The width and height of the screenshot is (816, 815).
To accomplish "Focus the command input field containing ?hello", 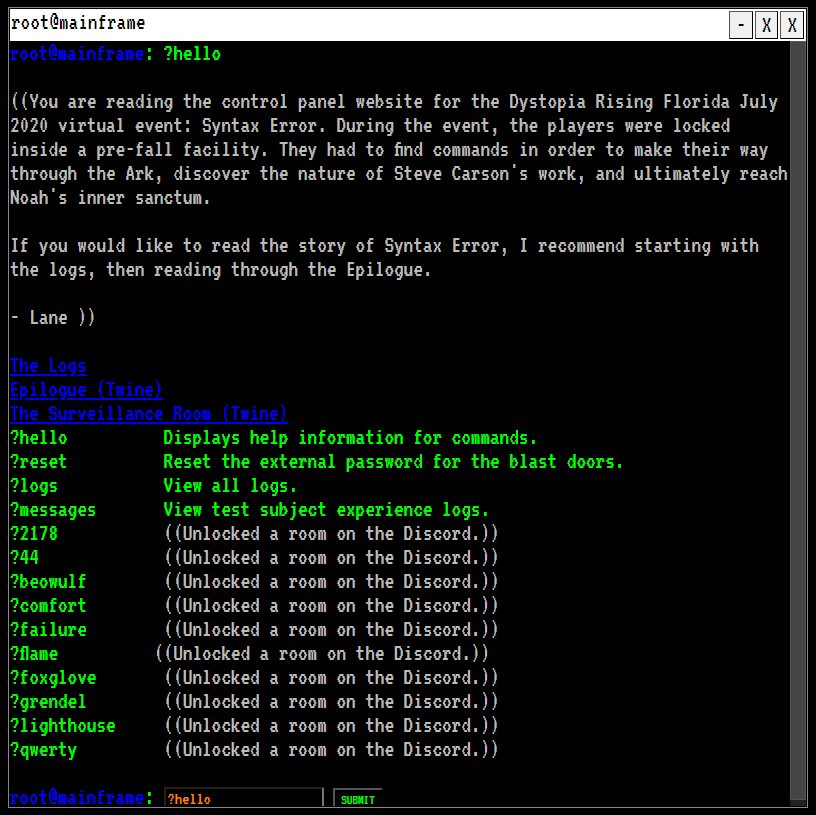I will click(244, 798).
